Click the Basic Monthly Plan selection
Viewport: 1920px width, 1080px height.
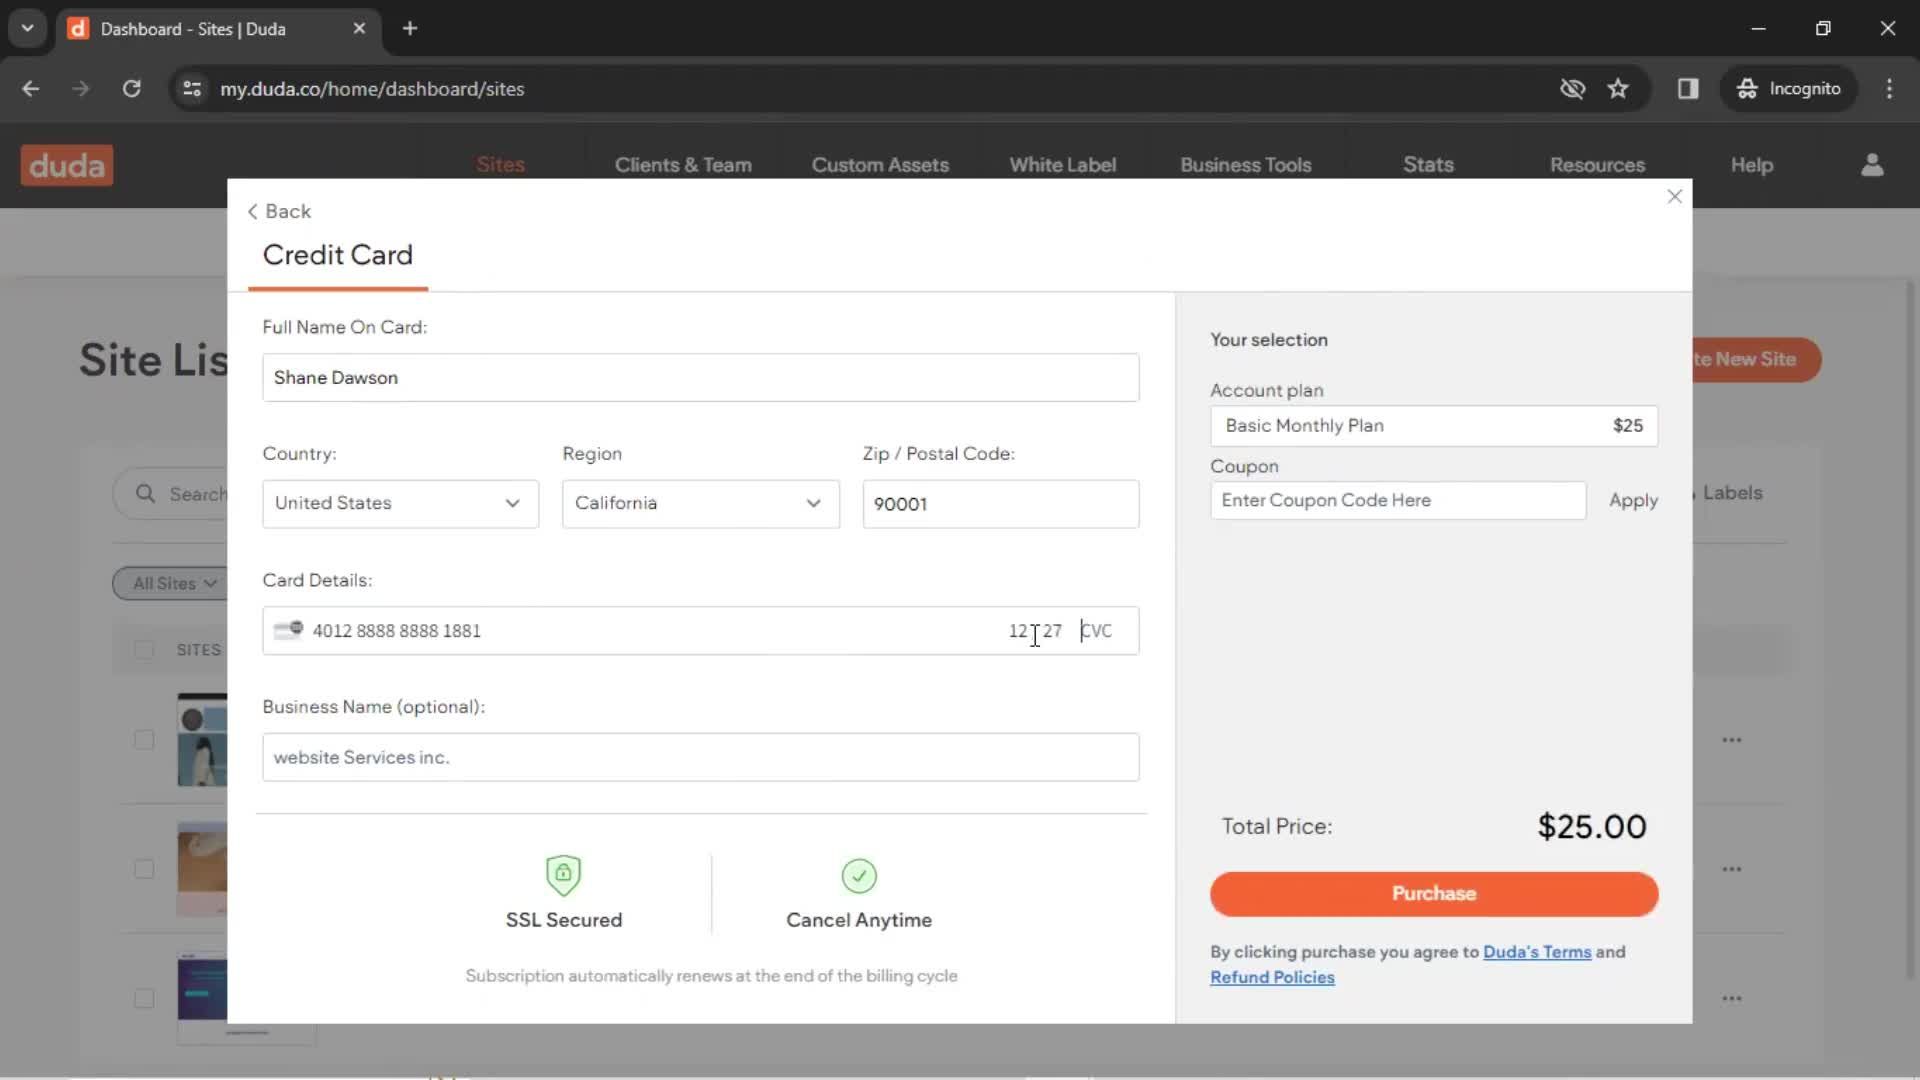pyautogui.click(x=1434, y=426)
